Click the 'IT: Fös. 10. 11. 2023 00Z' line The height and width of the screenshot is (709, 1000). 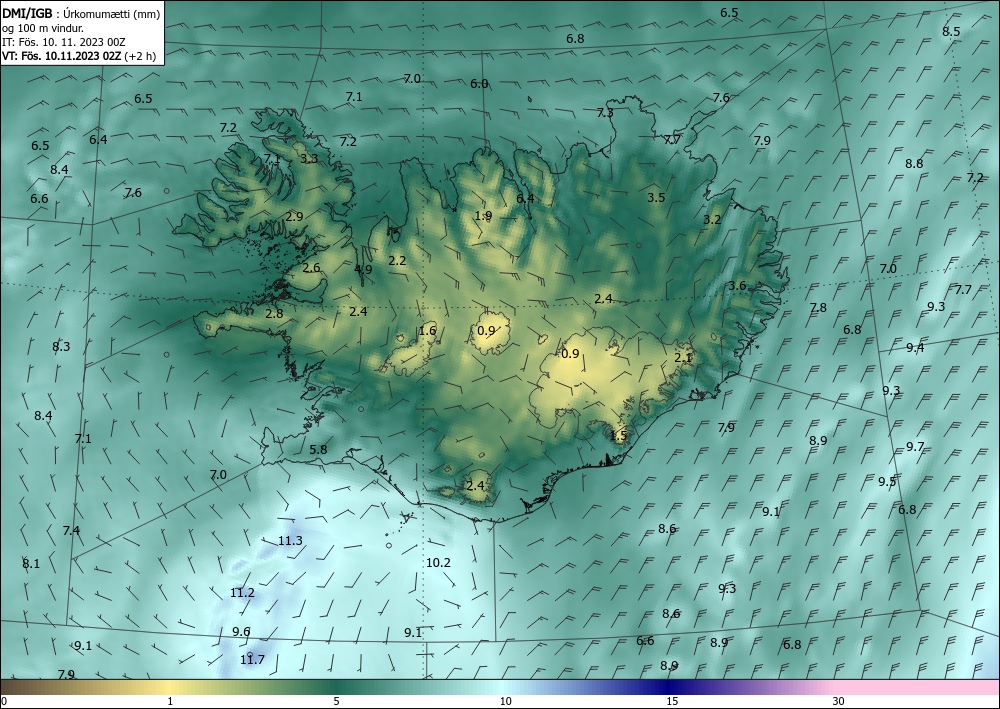(x=64, y=42)
